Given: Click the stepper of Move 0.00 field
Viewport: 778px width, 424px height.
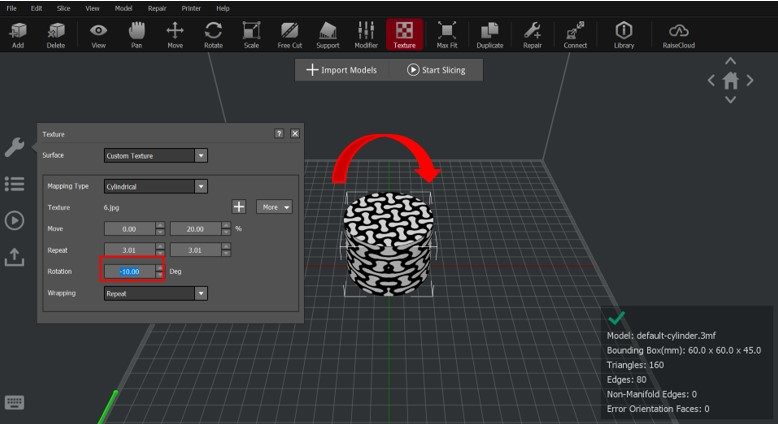Looking at the screenshot, I should (160, 229).
